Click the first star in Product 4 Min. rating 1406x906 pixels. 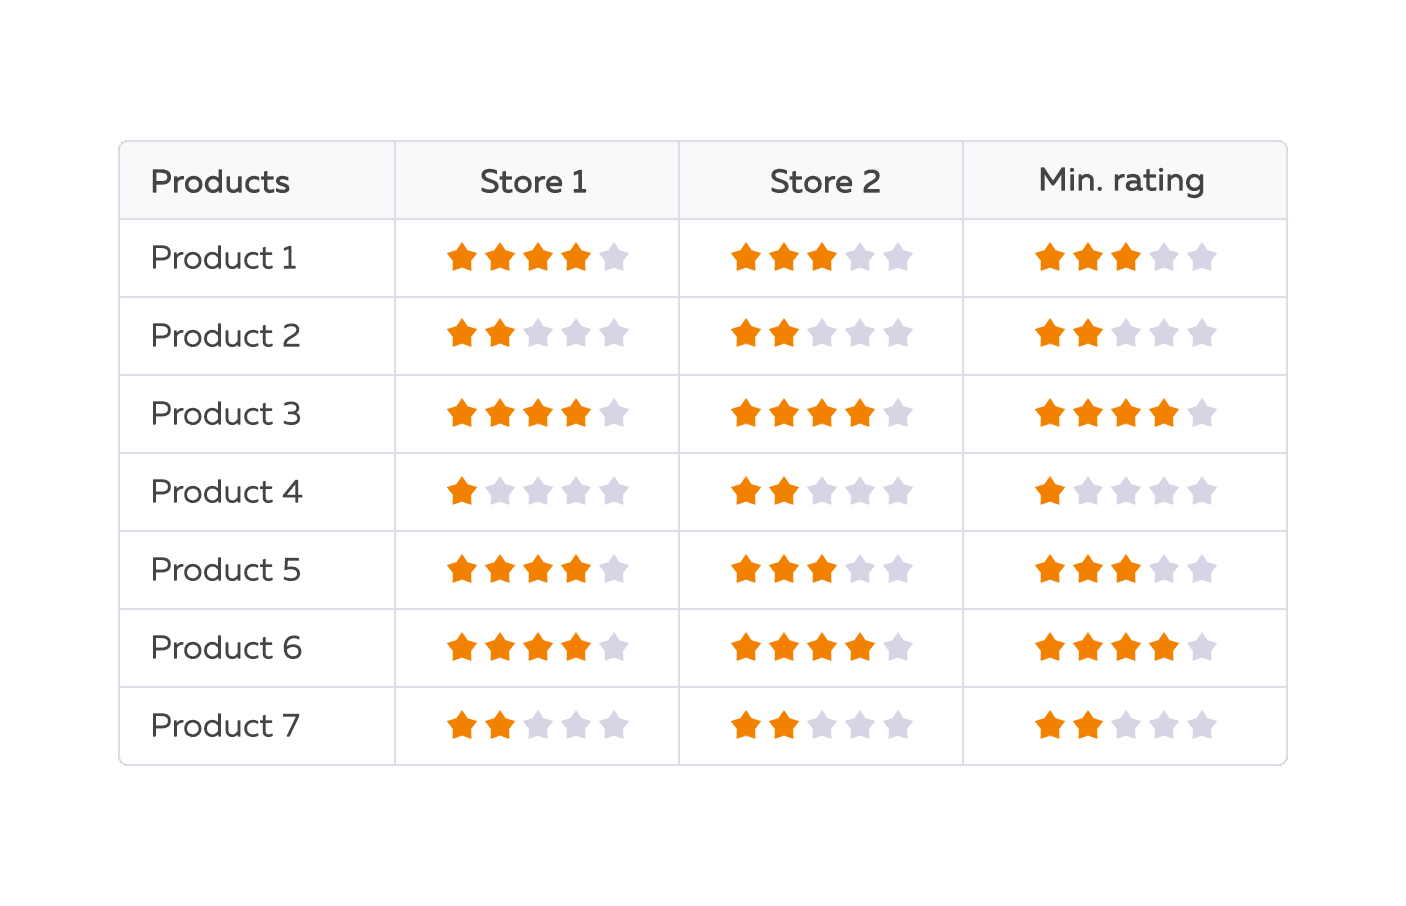tap(1050, 492)
